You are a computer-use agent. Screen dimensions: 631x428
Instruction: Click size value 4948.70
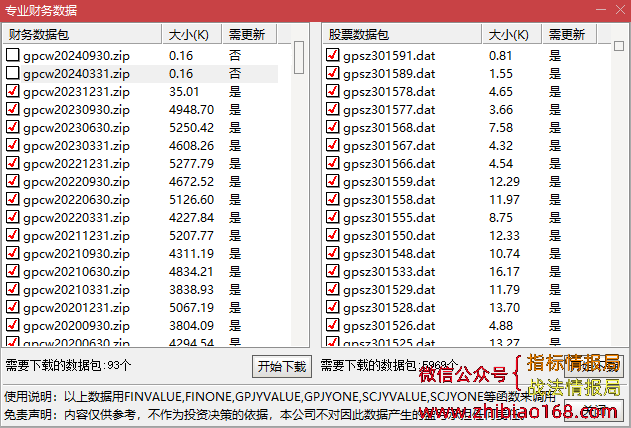pyautogui.click(x=191, y=109)
